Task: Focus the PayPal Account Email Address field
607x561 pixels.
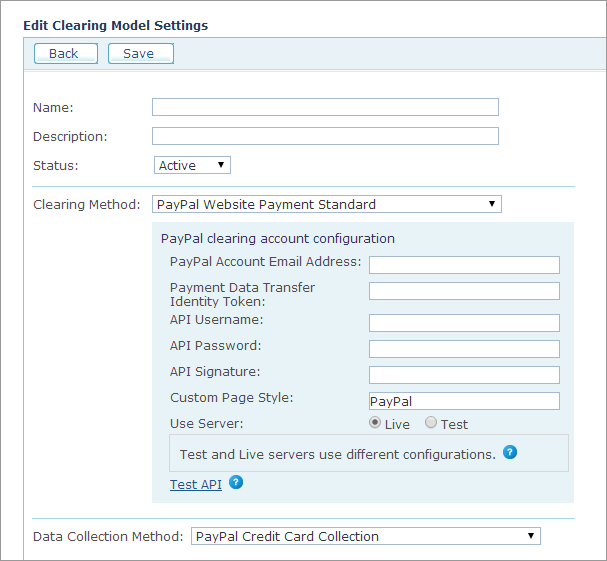Action: tap(464, 265)
